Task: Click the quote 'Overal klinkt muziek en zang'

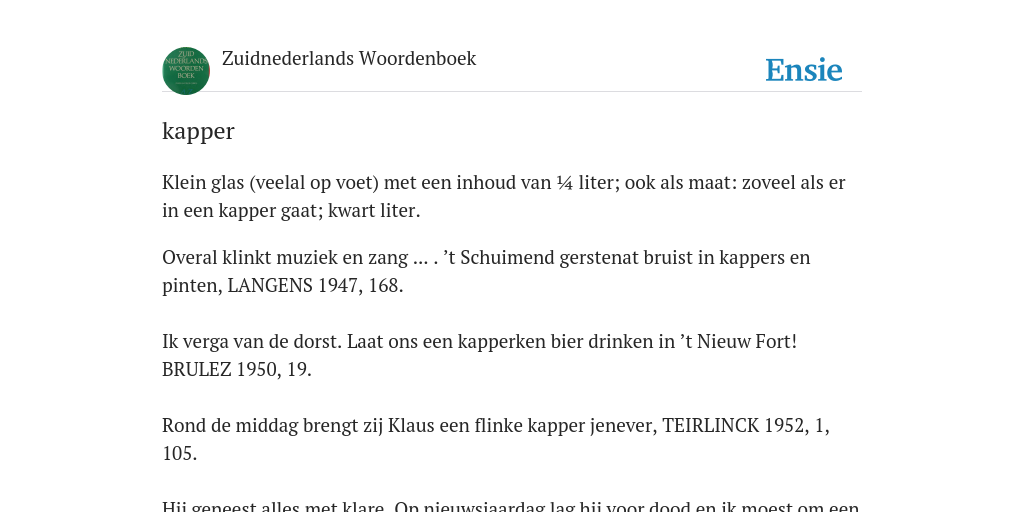Action: coord(285,257)
